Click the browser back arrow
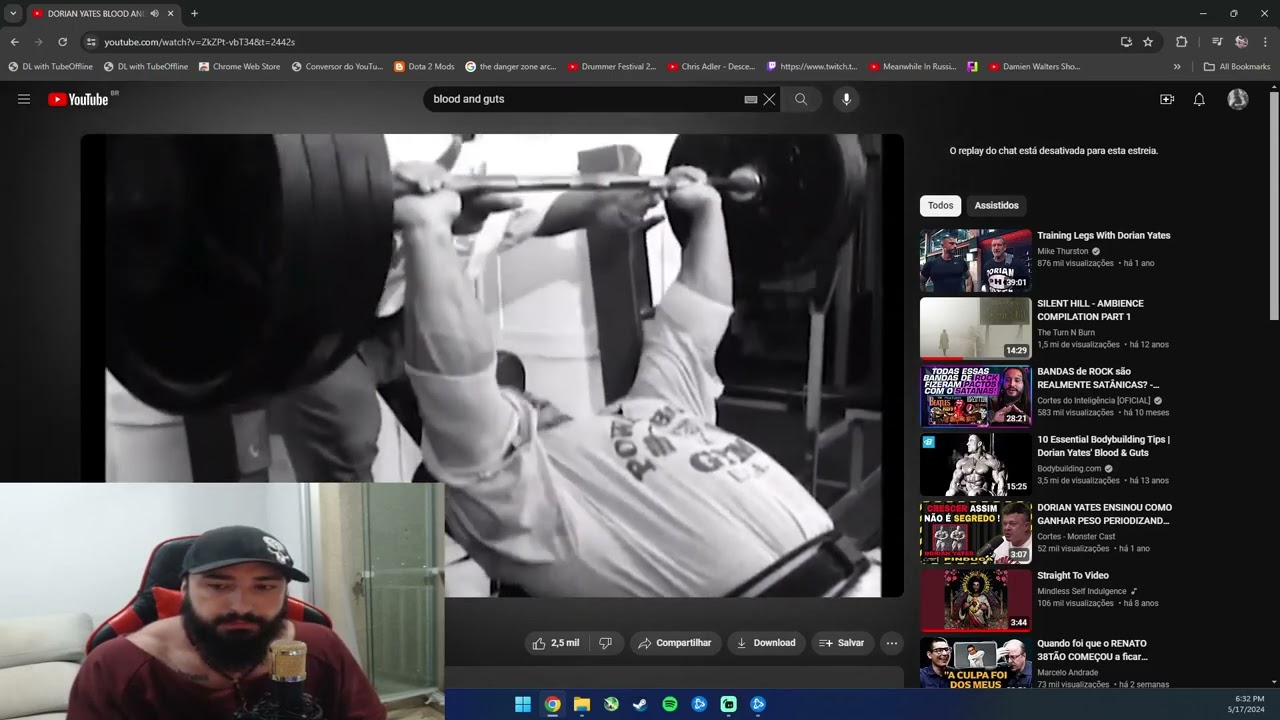This screenshot has width=1280, height=720. click(14, 42)
